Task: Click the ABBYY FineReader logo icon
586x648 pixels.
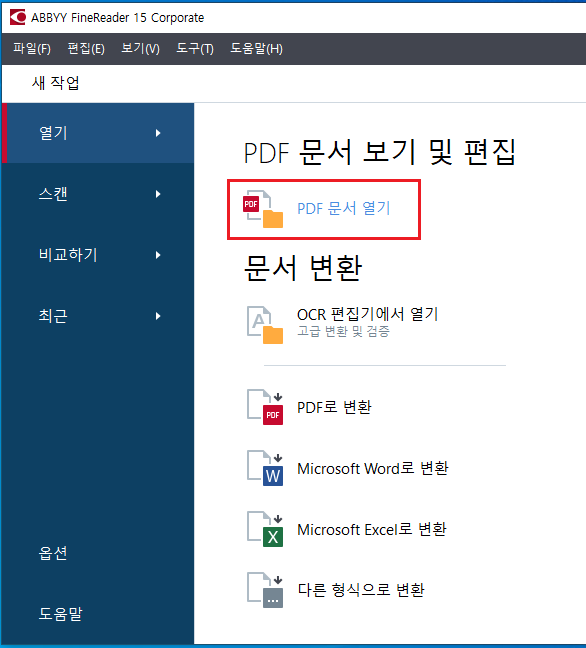Action: coord(18,17)
